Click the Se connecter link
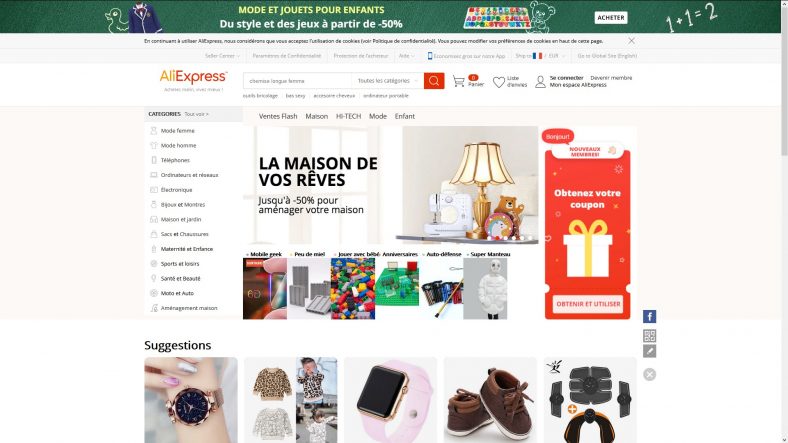Image resolution: width=788 pixels, height=443 pixels. click(566, 78)
